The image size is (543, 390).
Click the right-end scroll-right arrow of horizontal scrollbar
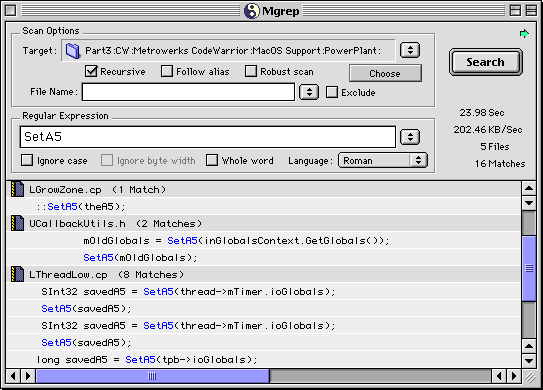click(x=514, y=376)
